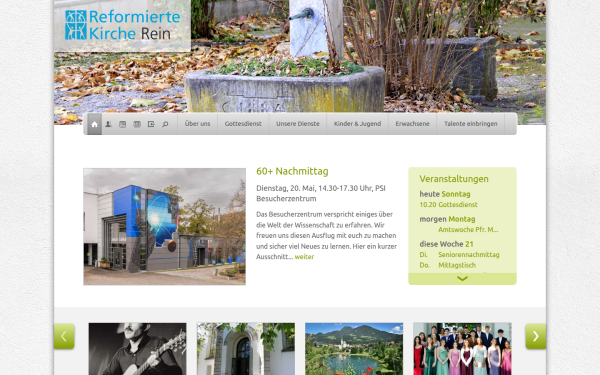
Task: Open the 60+ Nachmittag headline
Action: coord(292,171)
